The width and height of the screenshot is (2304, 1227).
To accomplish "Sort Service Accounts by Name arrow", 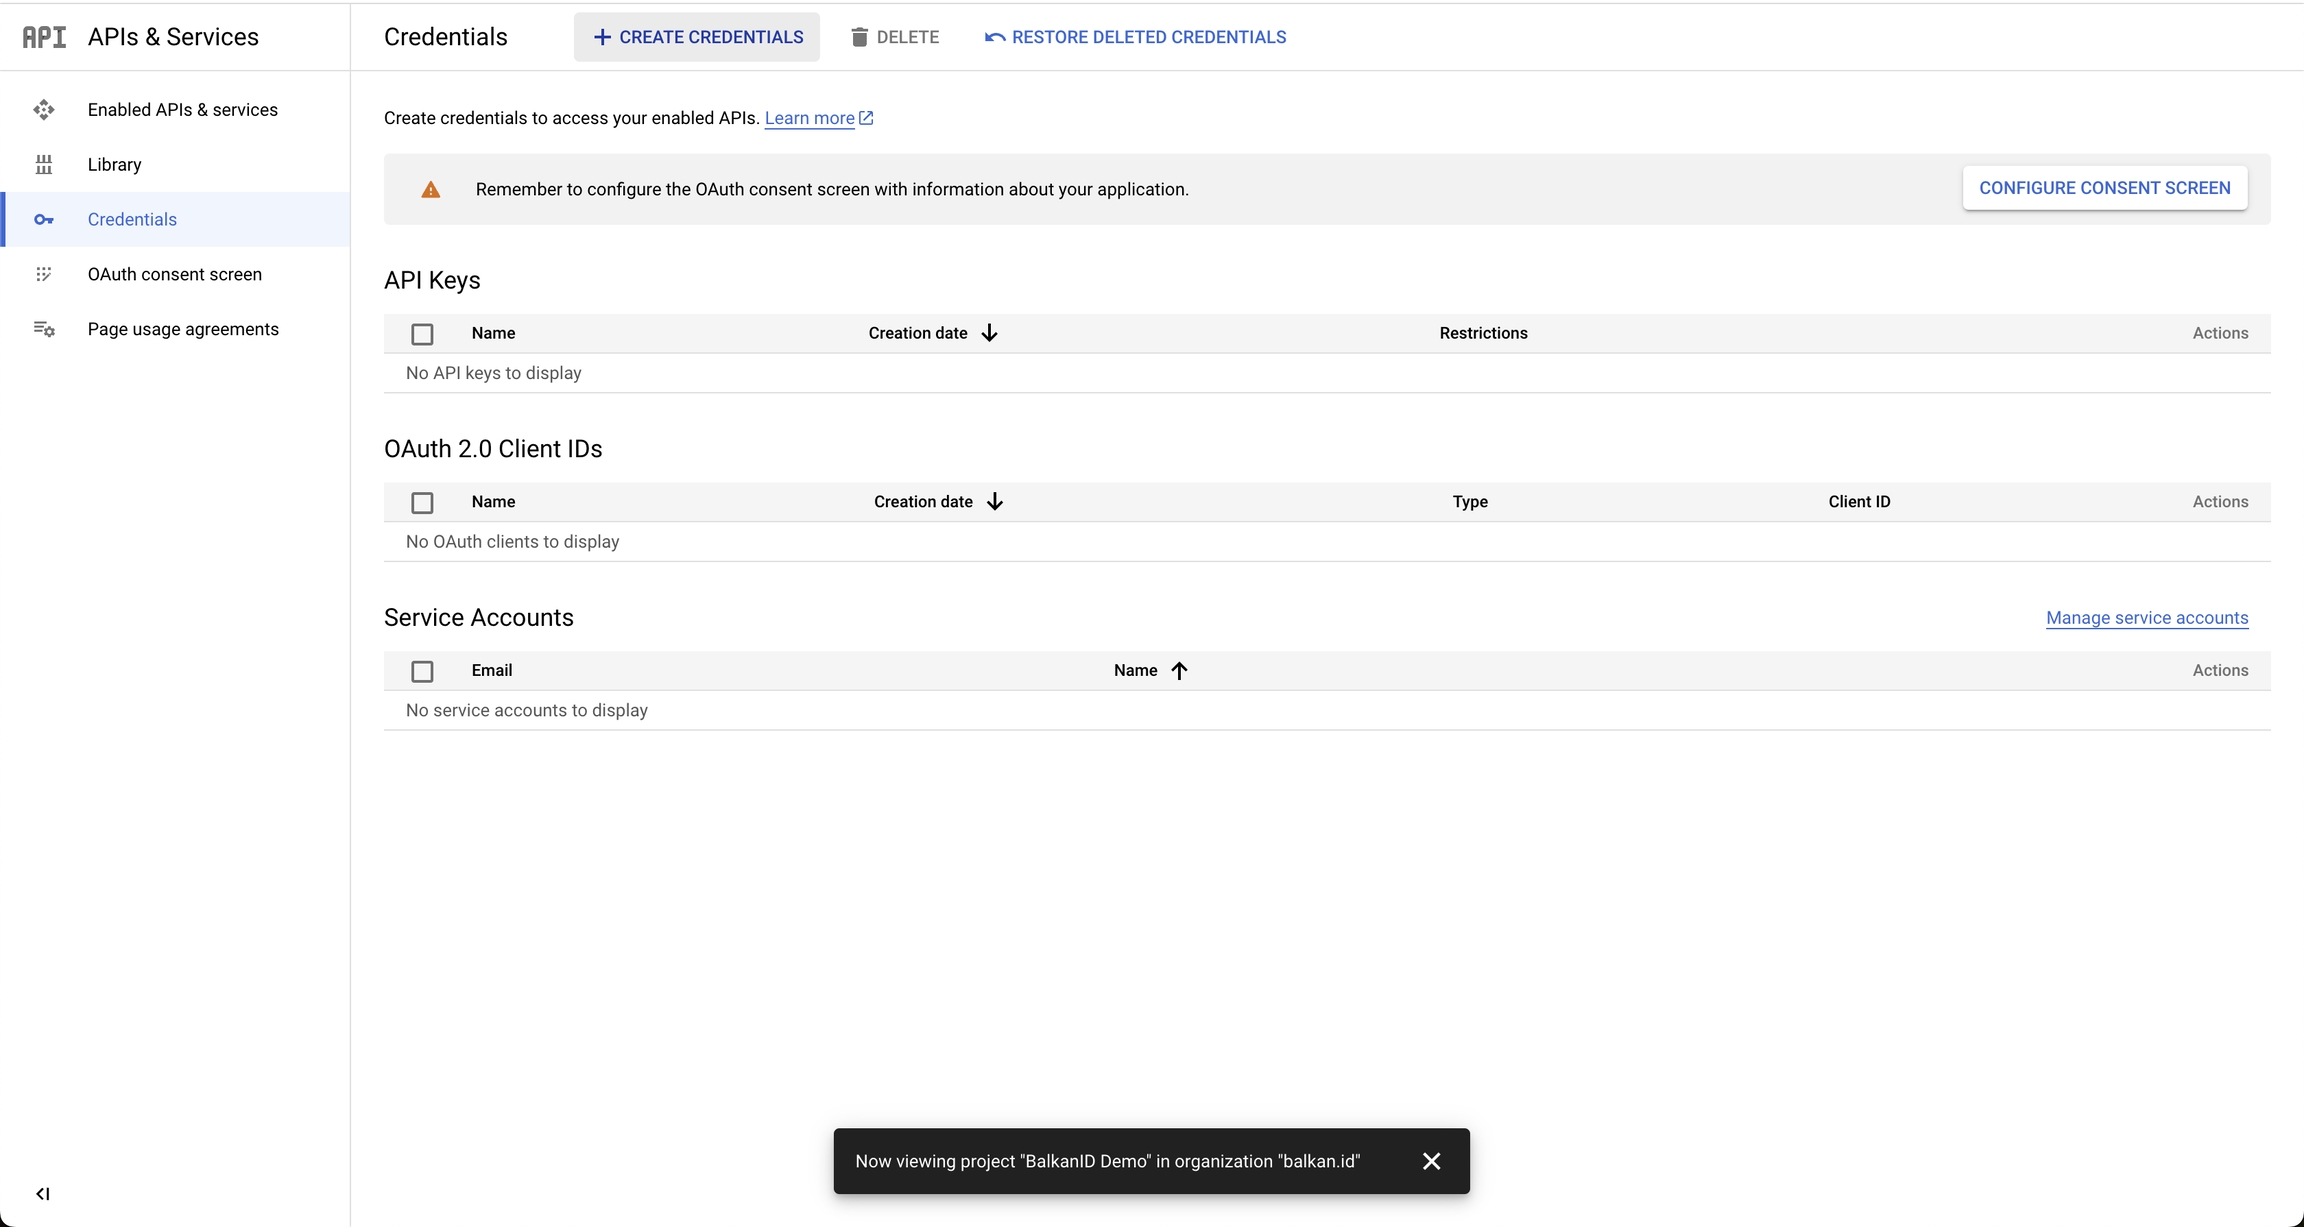I will tap(1179, 671).
